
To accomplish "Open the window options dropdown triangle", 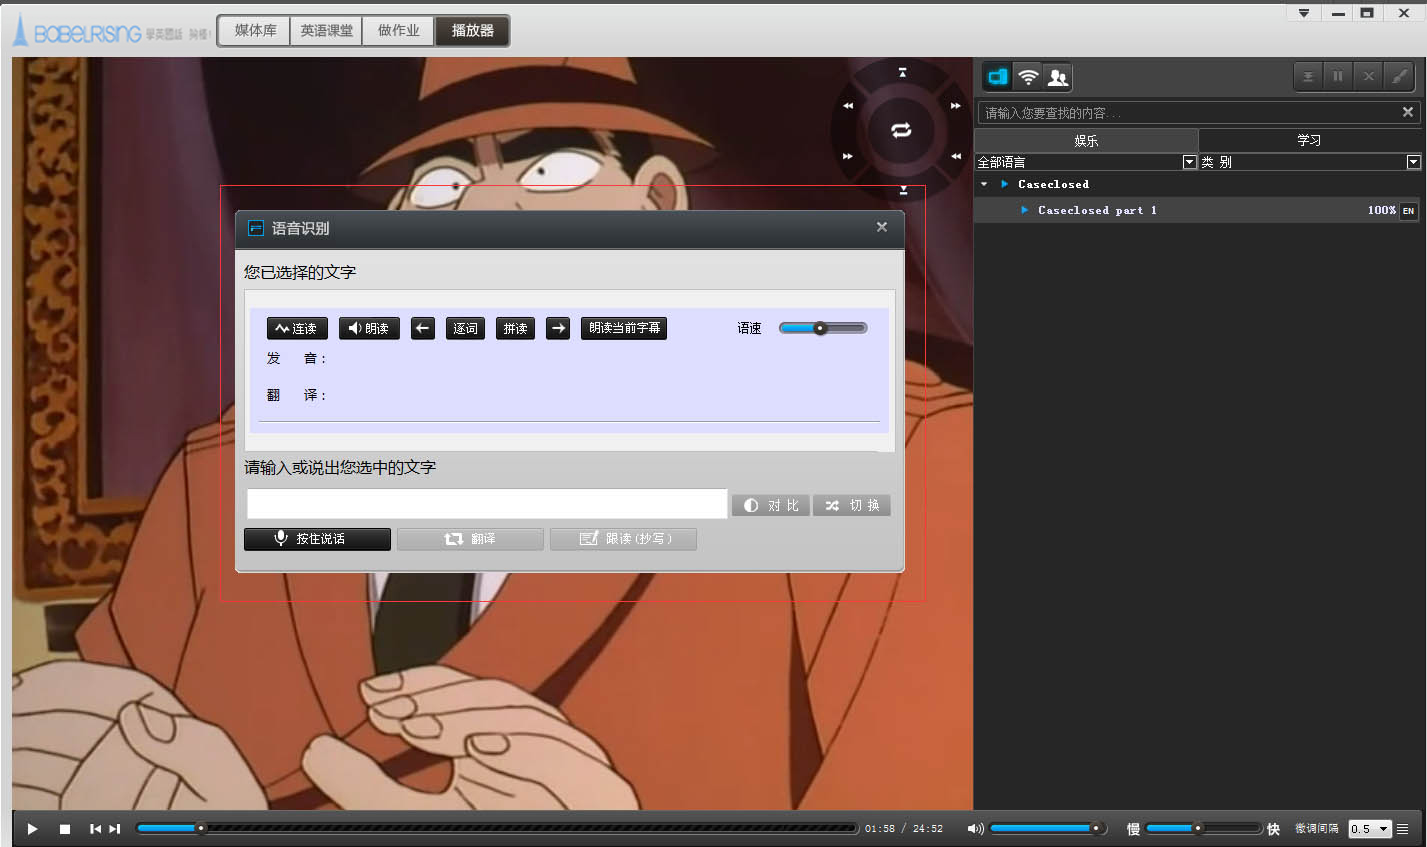I will click(x=1303, y=13).
